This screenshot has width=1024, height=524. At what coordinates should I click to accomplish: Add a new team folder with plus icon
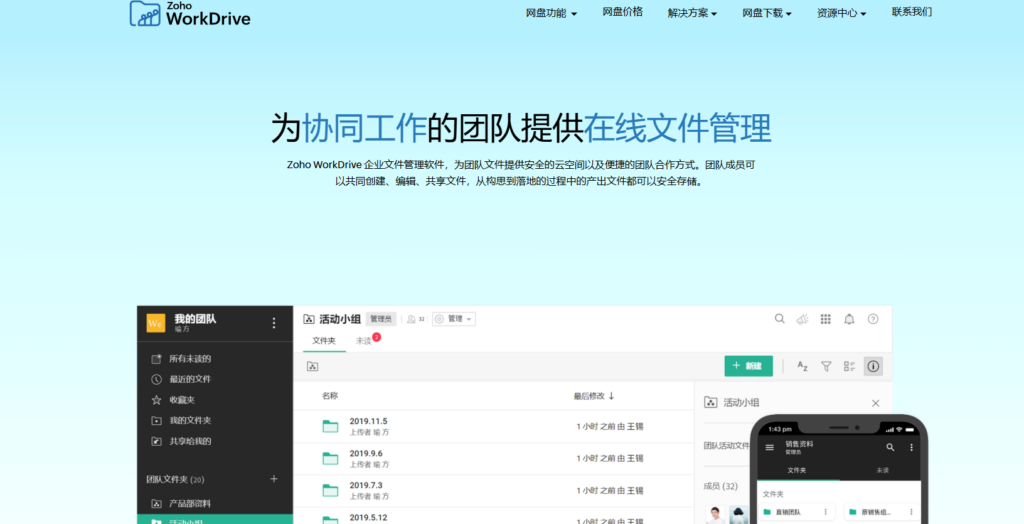click(x=274, y=479)
